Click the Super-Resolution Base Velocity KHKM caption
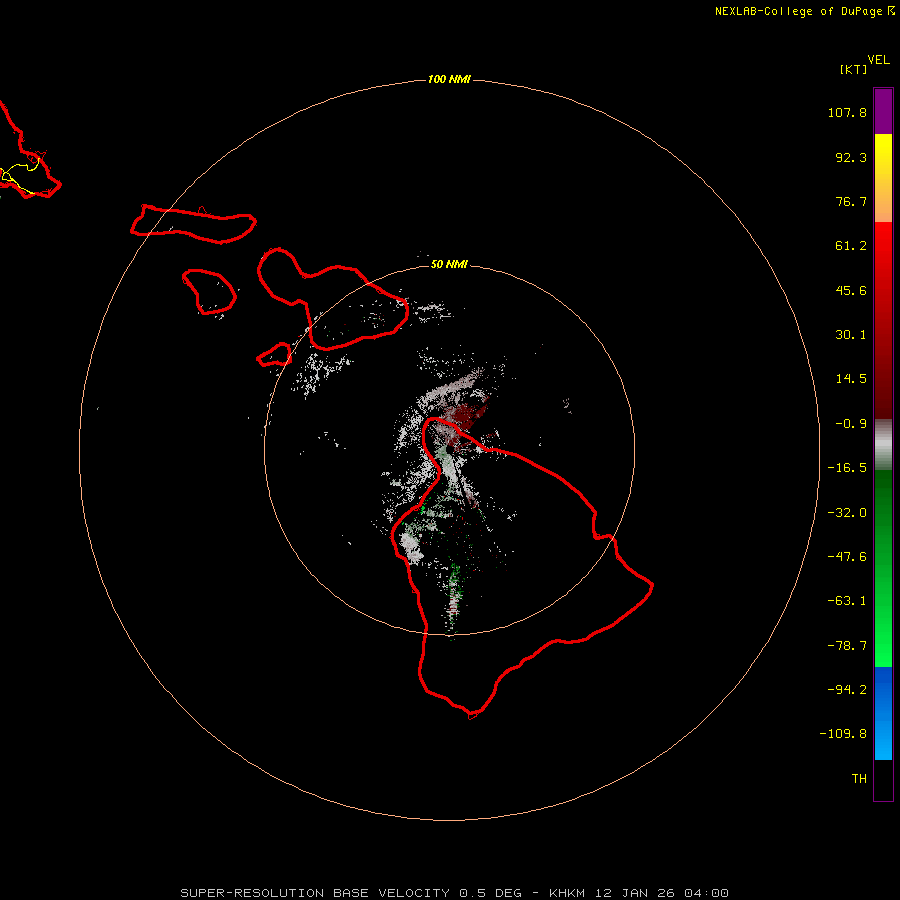Image resolution: width=900 pixels, height=900 pixels. coord(455,893)
